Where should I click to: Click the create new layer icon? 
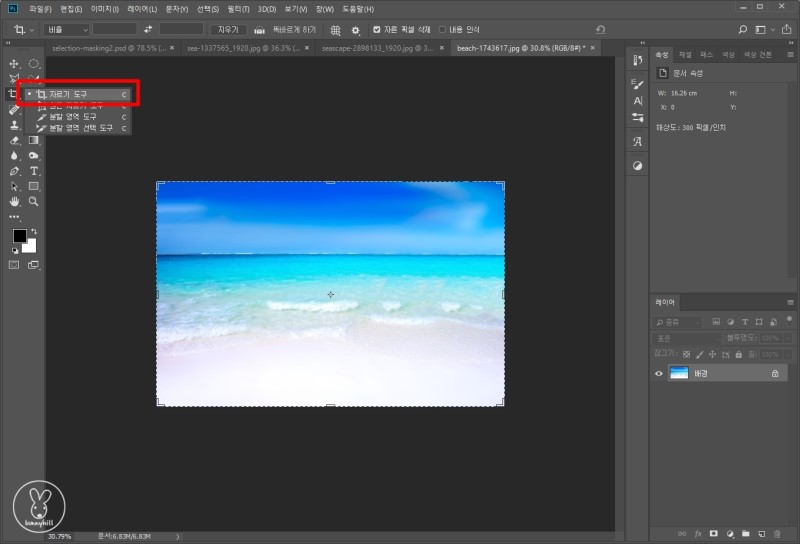(761, 534)
